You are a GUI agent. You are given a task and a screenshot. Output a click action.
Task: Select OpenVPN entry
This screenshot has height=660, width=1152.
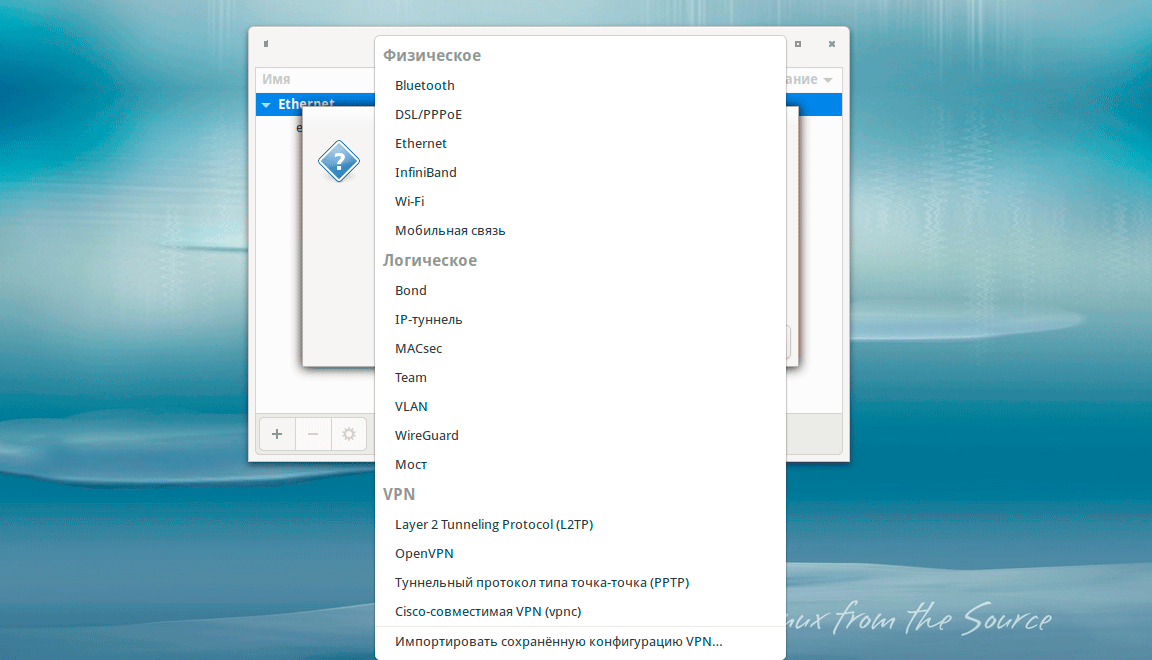click(x=580, y=553)
